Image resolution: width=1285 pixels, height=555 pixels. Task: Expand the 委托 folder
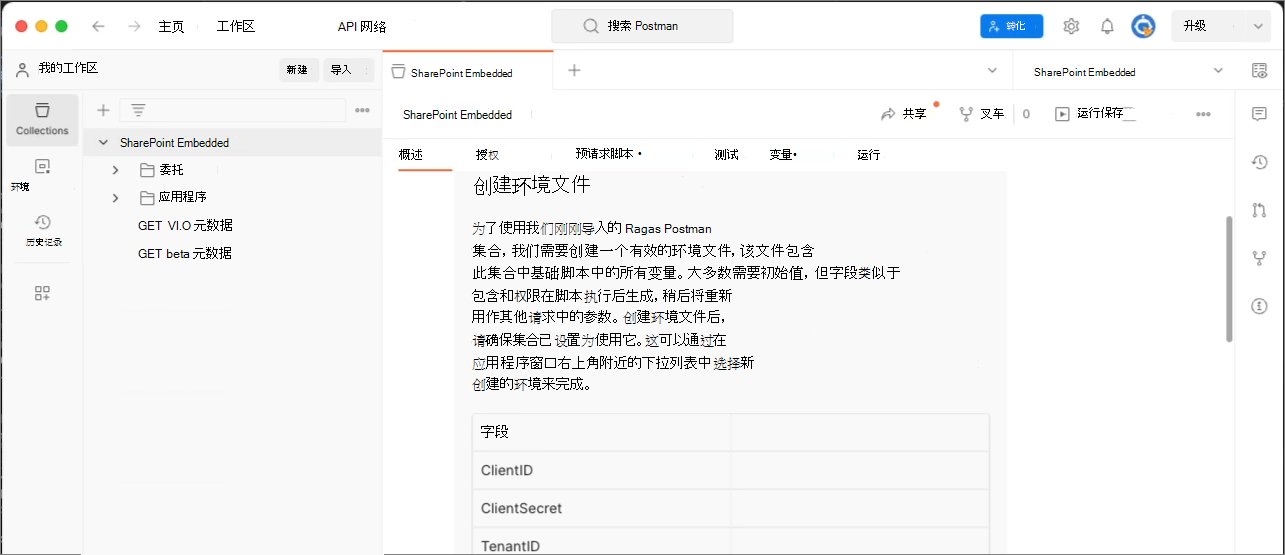(116, 170)
